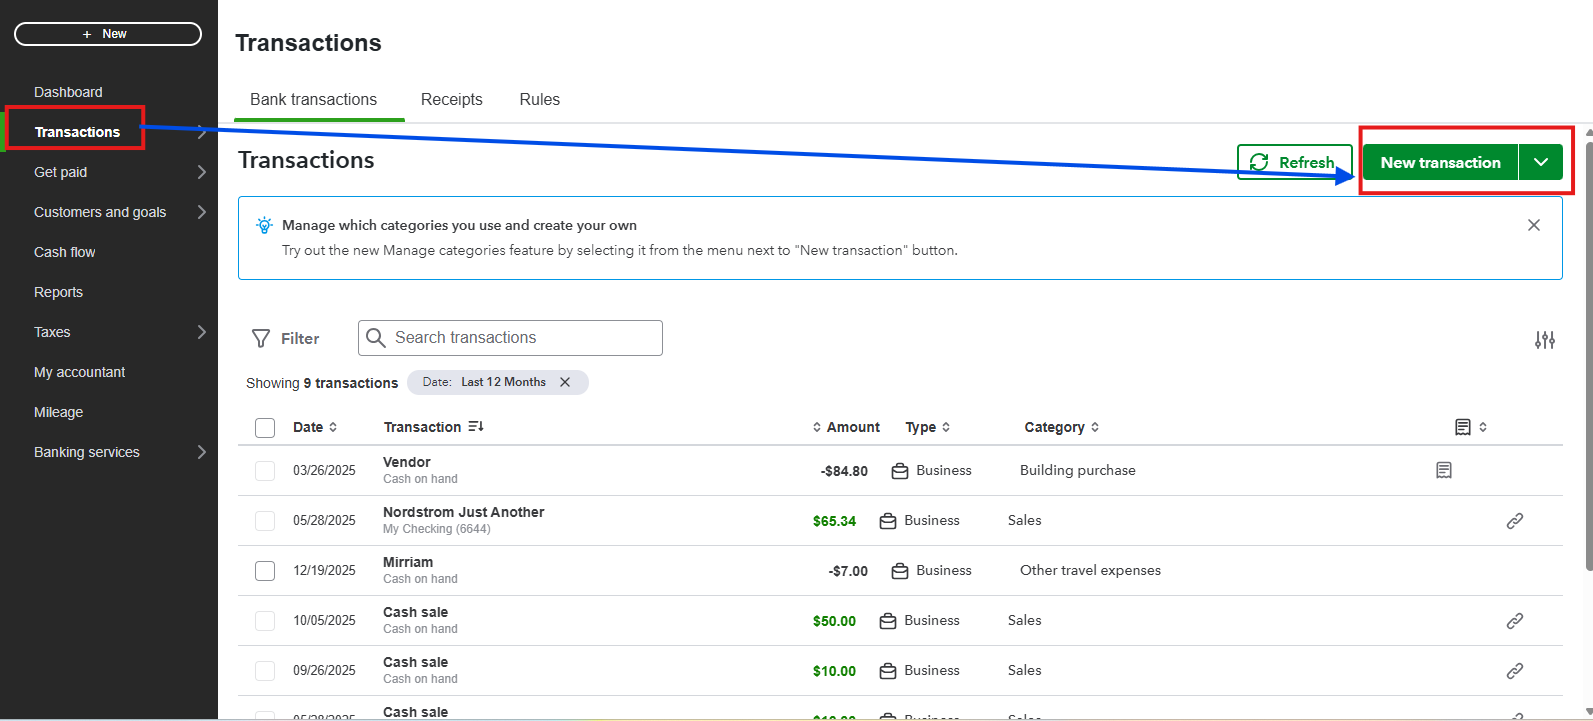Expand Banking services in sidebar

click(201, 452)
